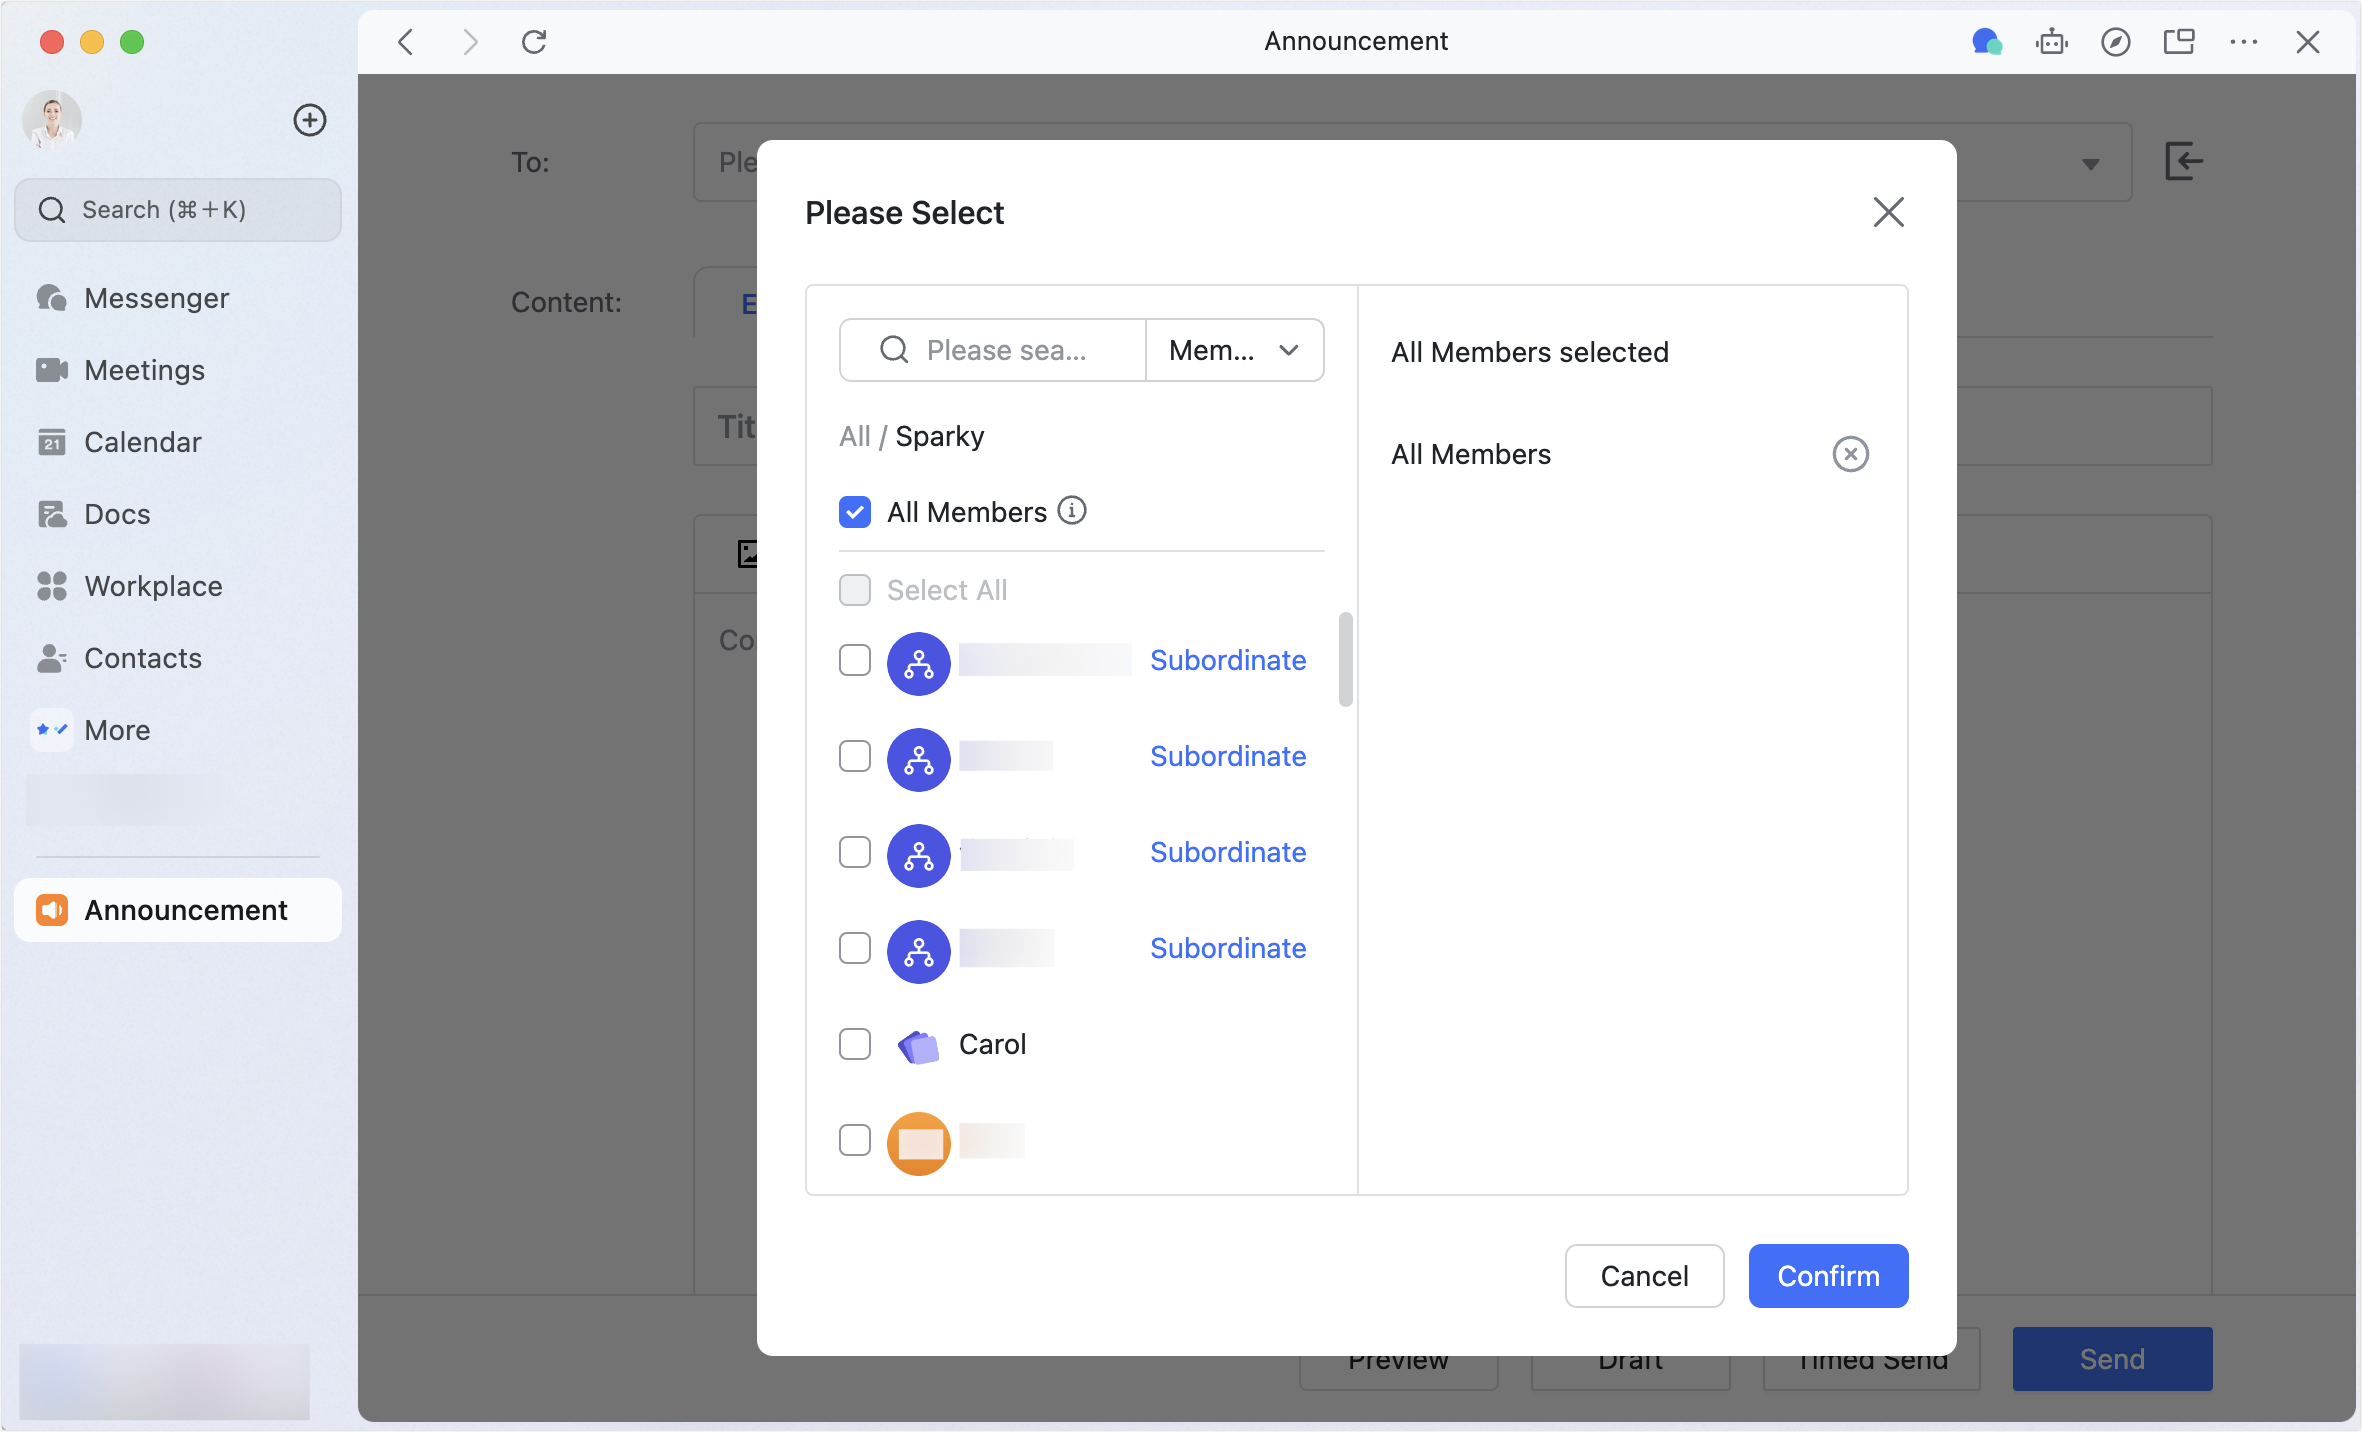Check the fourth department checkbox

(x=855, y=948)
